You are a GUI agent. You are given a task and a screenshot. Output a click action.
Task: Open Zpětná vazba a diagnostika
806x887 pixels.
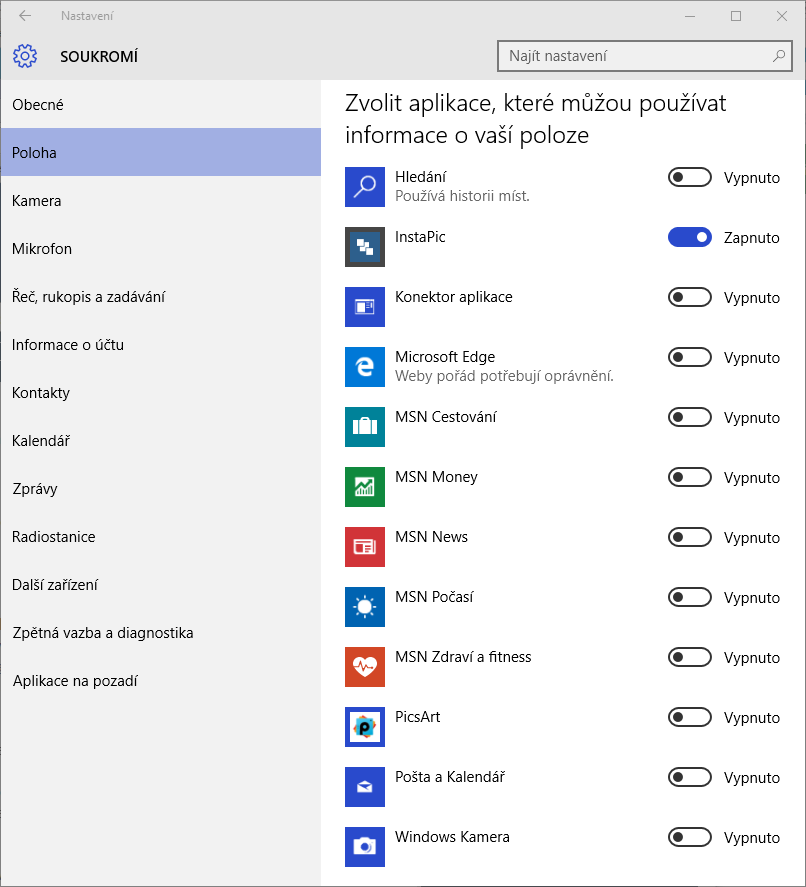pyautogui.click(x=161, y=632)
